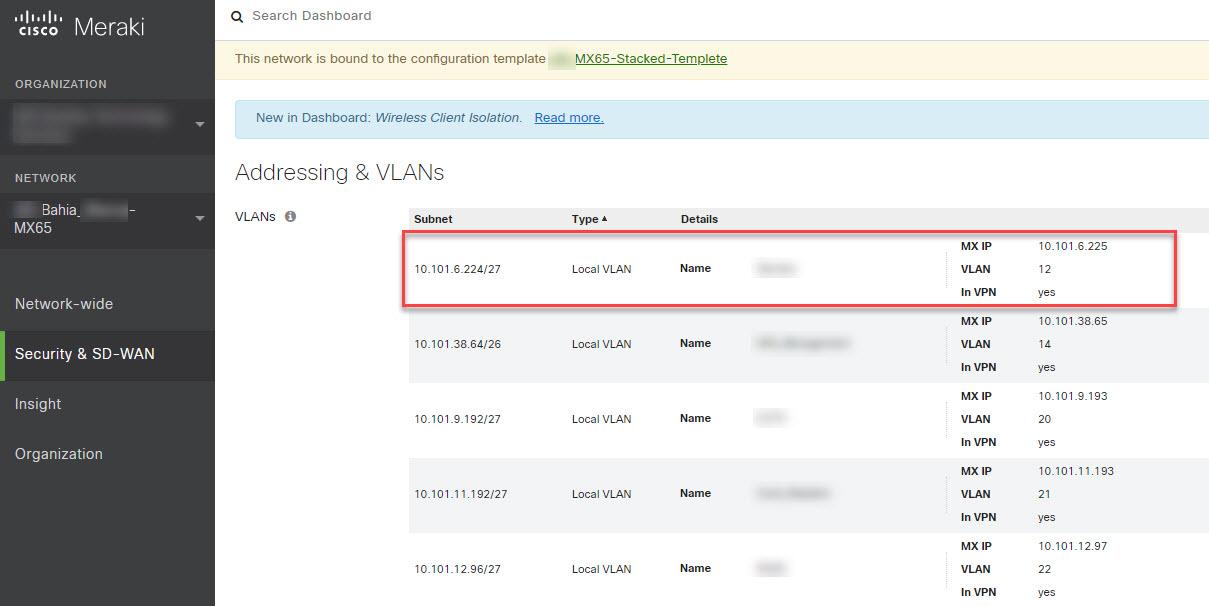
Task: Open the VLANs info tooltip icon
Action: tap(291, 216)
